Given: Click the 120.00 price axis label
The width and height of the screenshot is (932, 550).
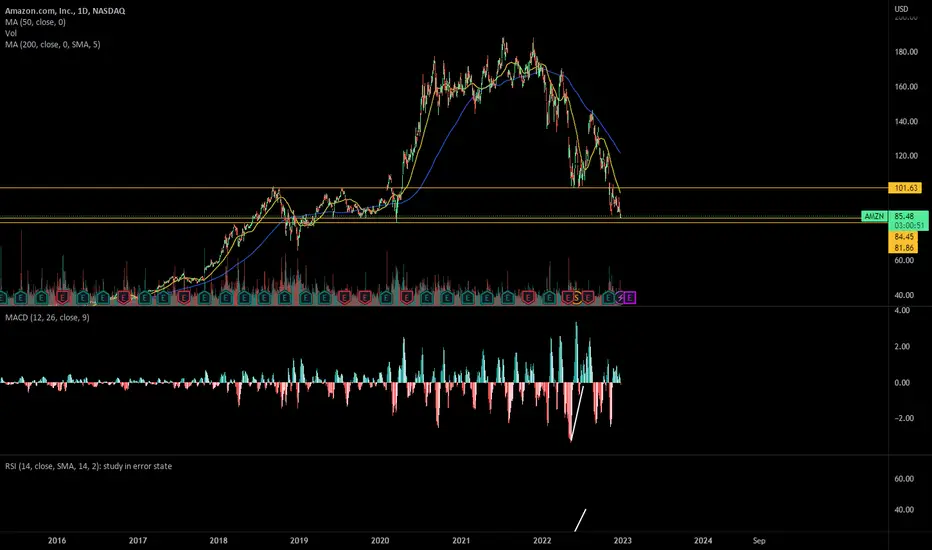Looking at the screenshot, I should point(906,156).
